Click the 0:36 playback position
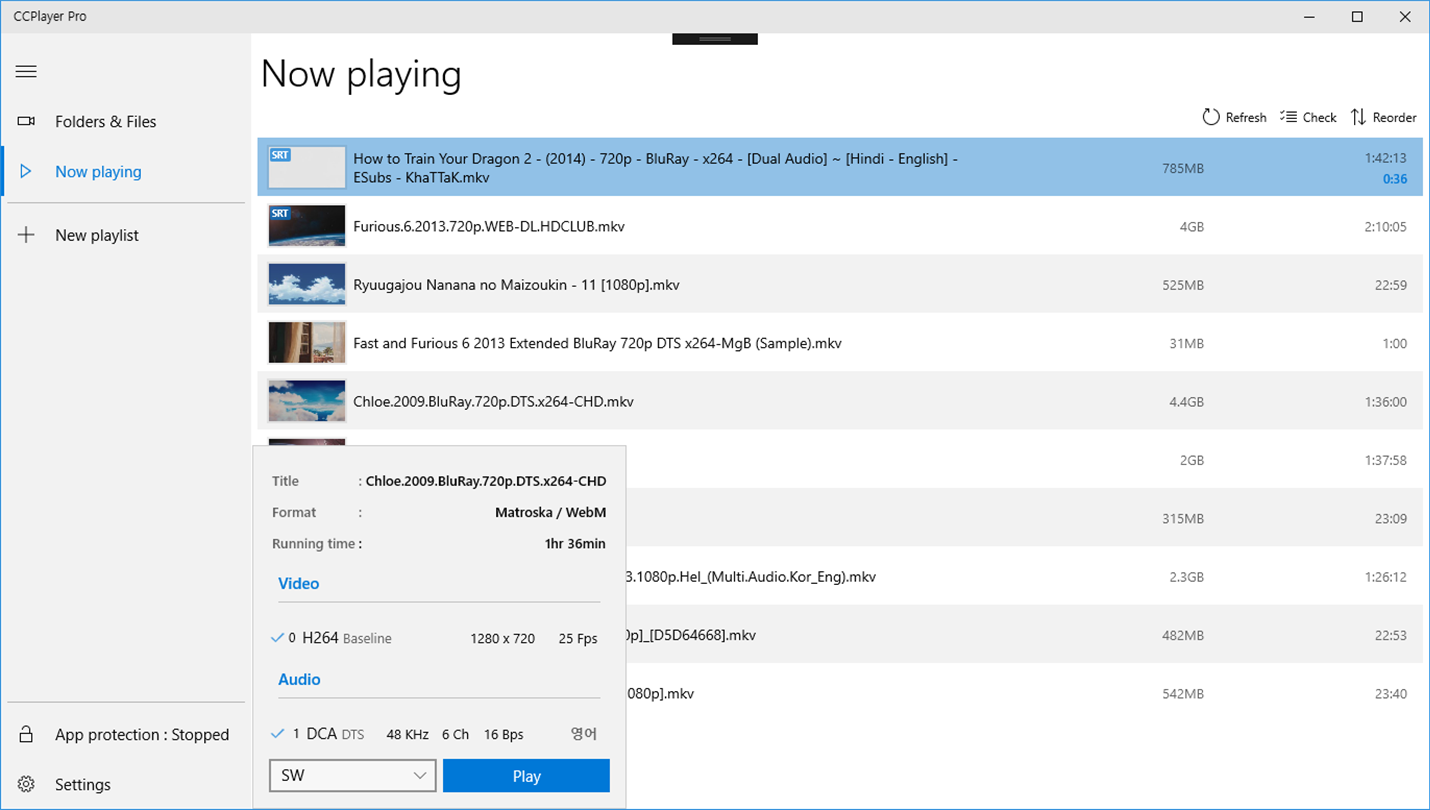 coord(1395,179)
